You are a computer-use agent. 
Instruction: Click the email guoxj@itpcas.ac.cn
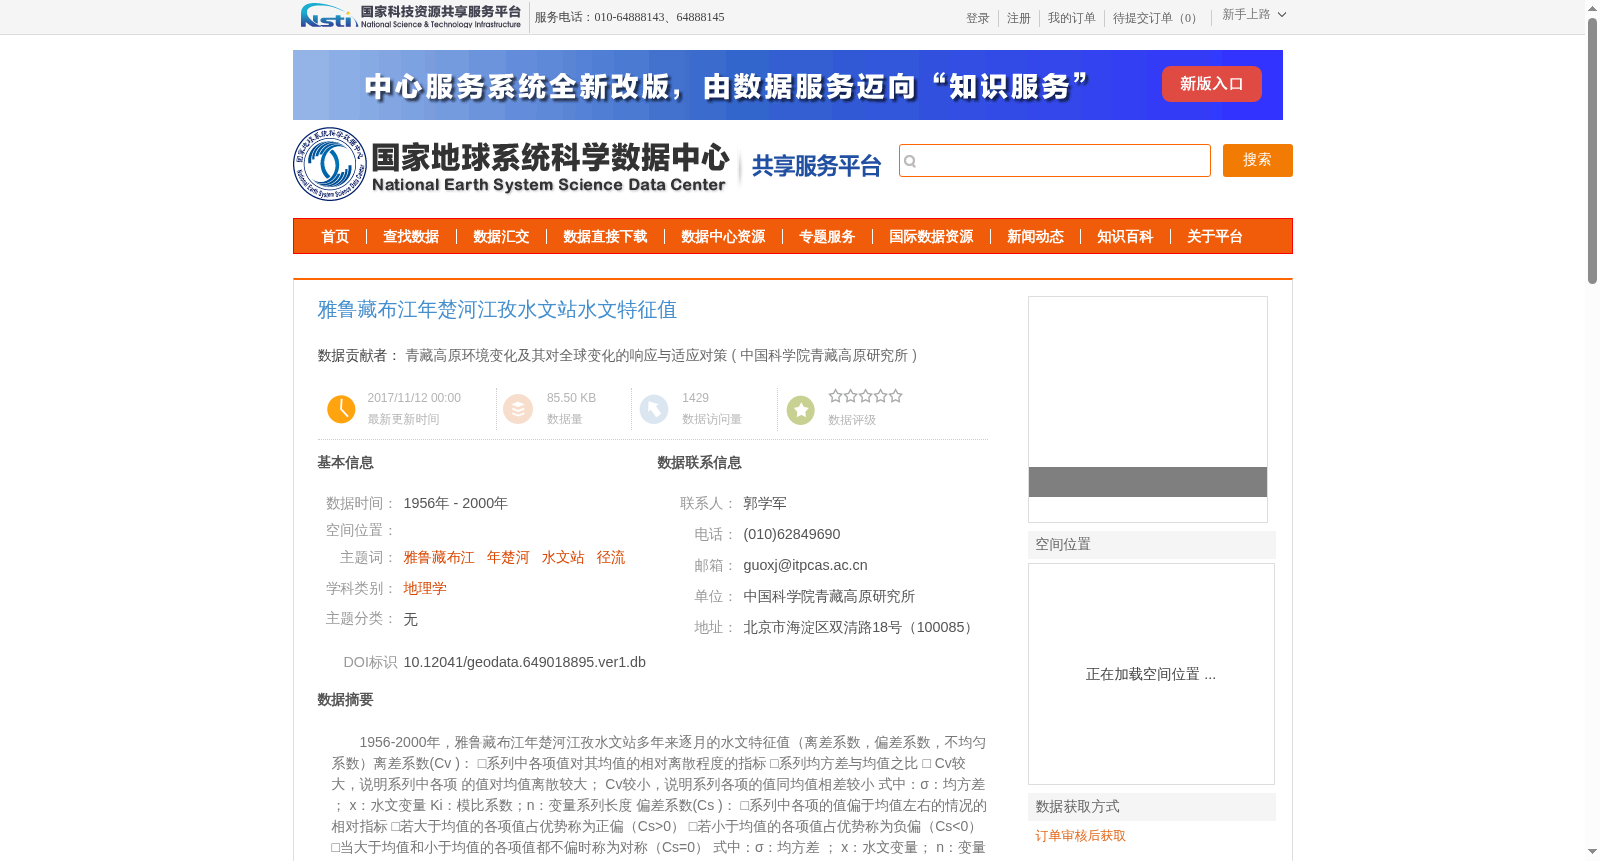pos(805,565)
